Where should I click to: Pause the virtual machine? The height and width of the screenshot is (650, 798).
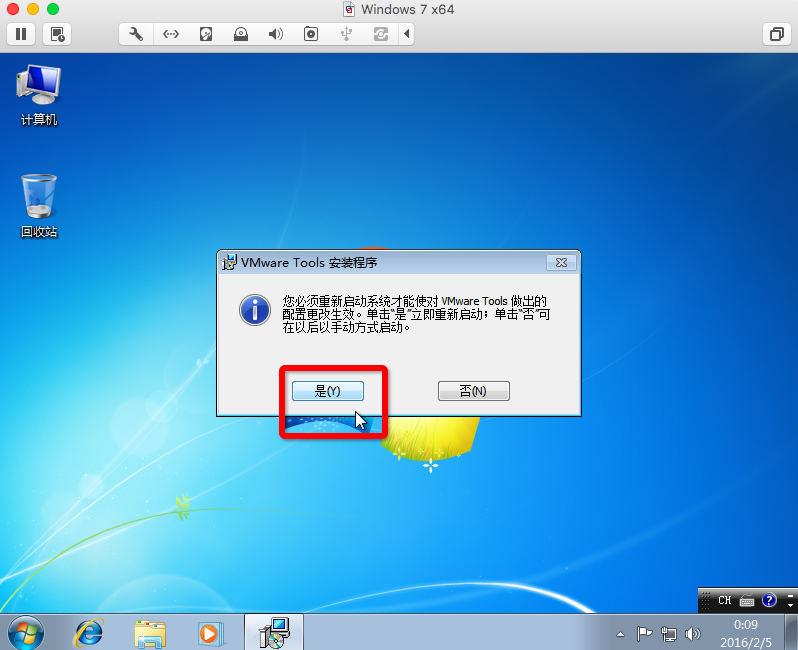pos(21,34)
